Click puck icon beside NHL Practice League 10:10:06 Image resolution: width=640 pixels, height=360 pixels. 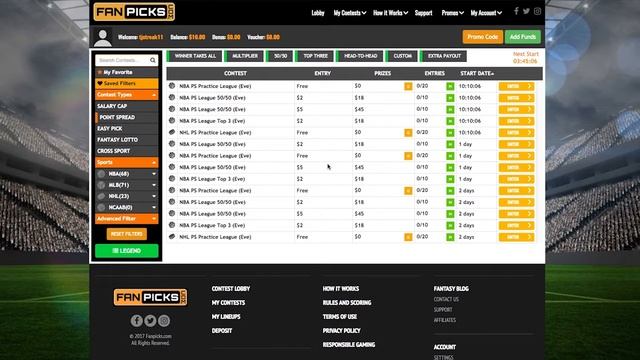172,132
